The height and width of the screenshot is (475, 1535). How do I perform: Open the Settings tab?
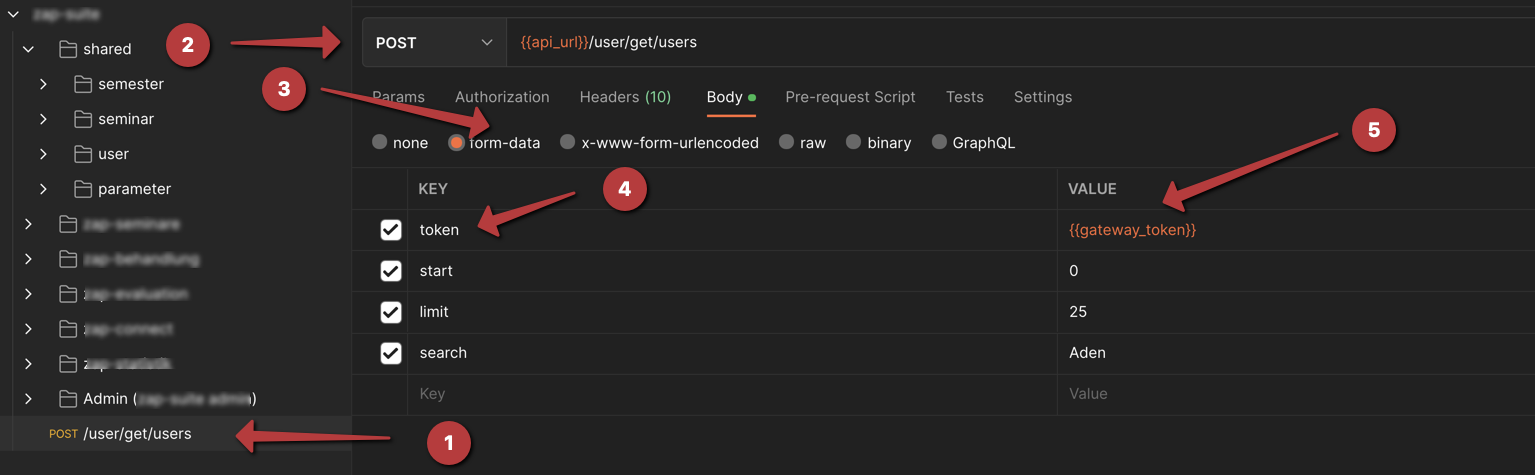1043,97
